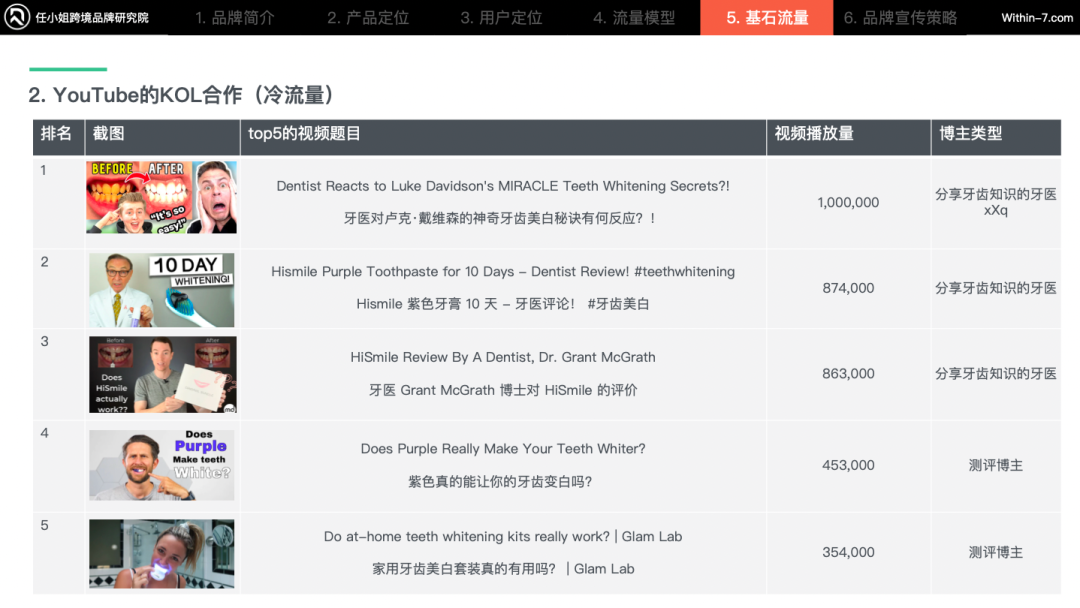Click rank number 3

pos(44,342)
